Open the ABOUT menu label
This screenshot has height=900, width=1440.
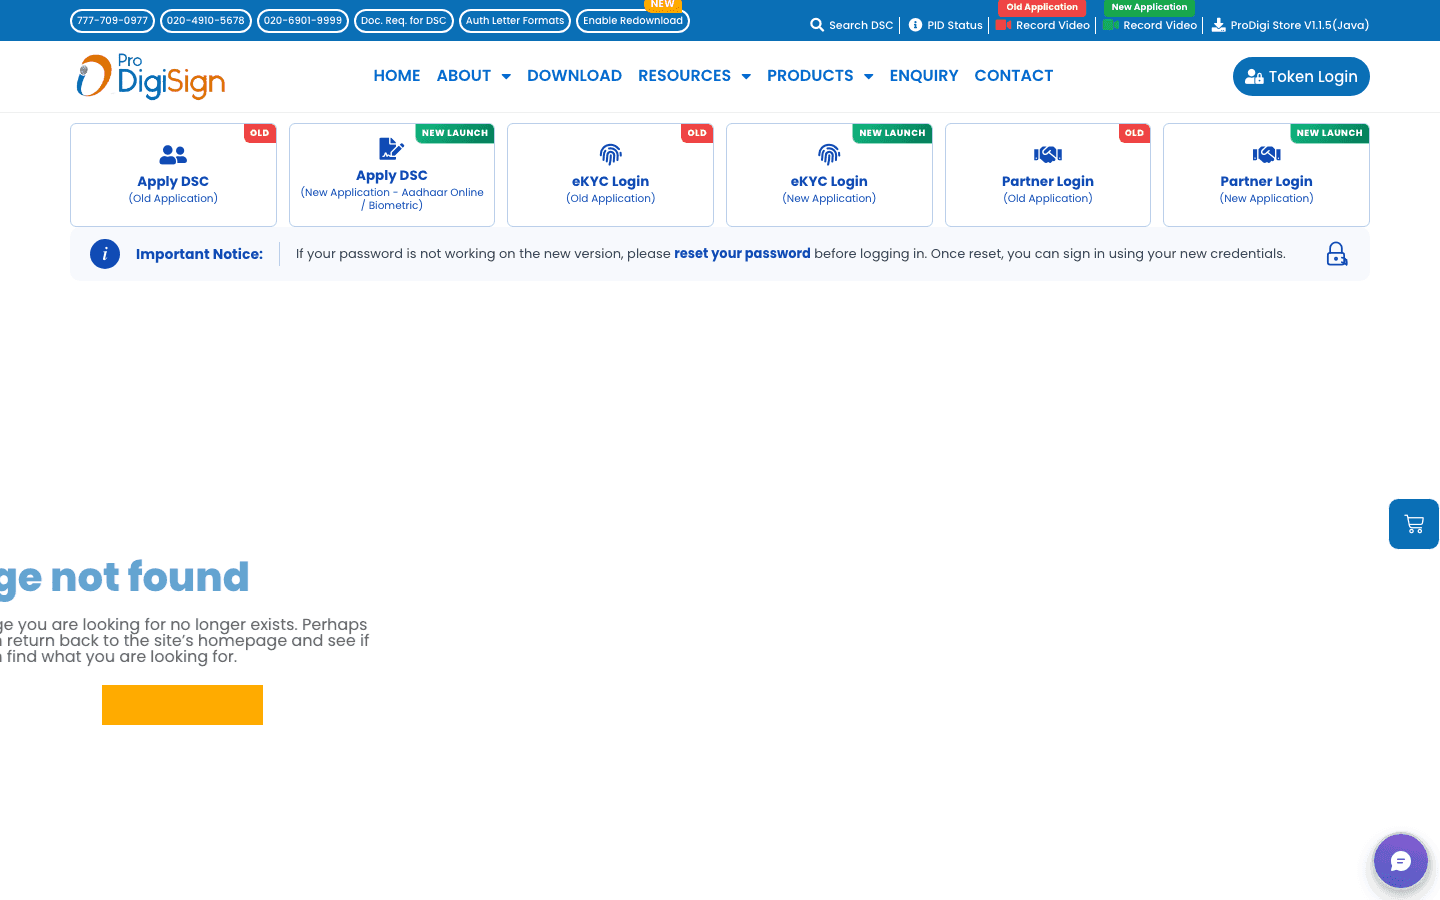pyautogui.click(x=464, y=76)
